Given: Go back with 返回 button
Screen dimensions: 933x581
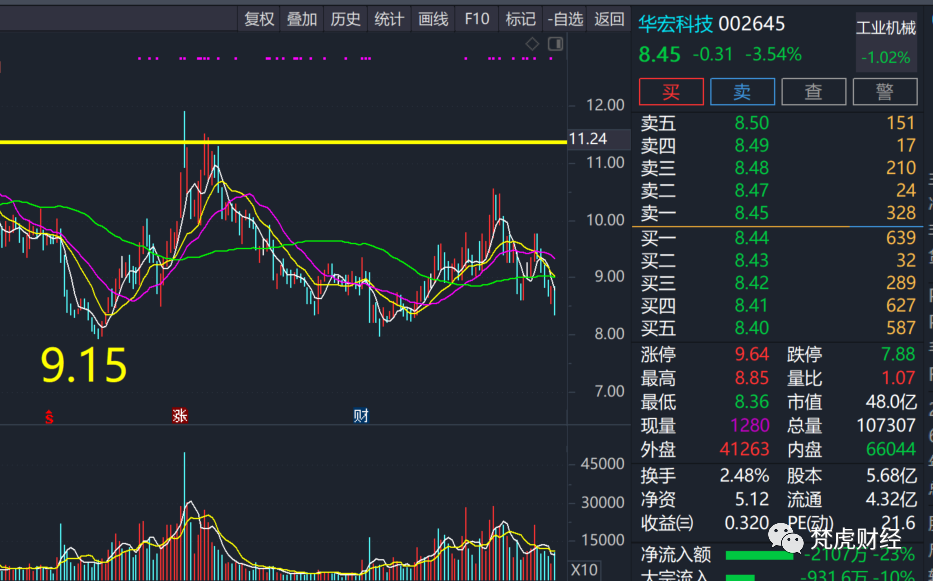Looking at the screenshot, I should pyautogui.click(x=609, y=20).
